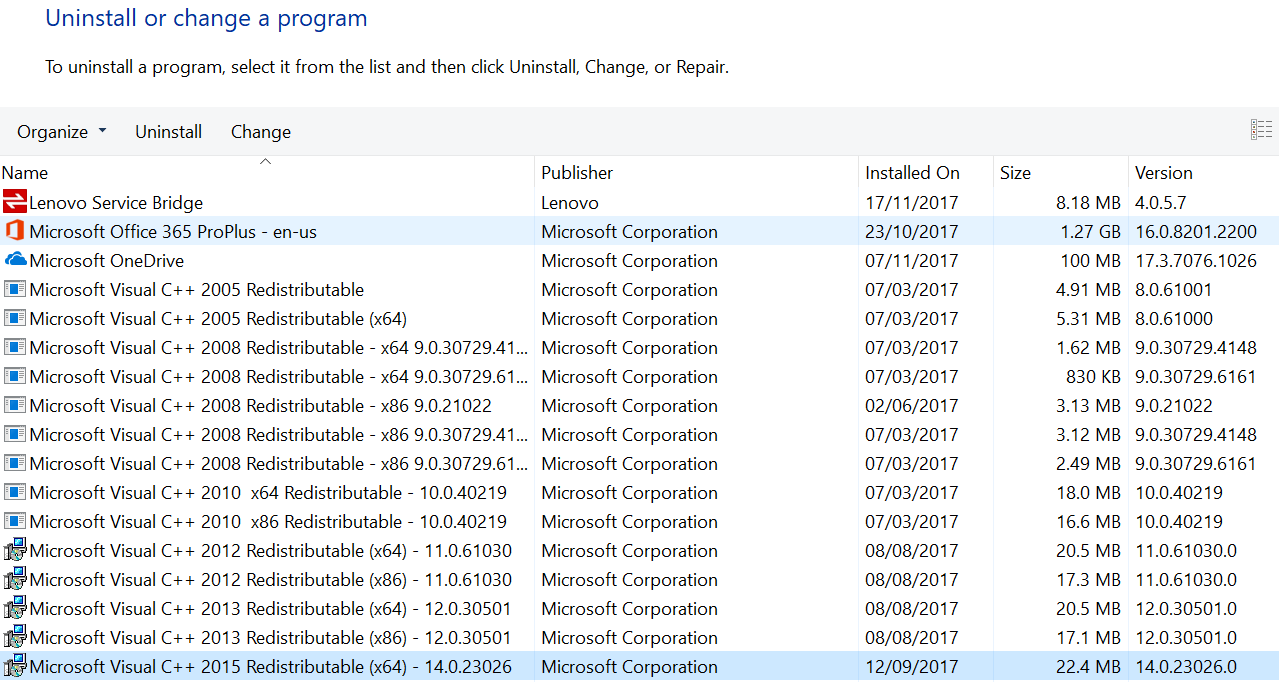Select the Visual C++ 2005 Redistributable entry
Image resolution: width=1279 pixels, height=682 pixels.
tap(197, 290)
